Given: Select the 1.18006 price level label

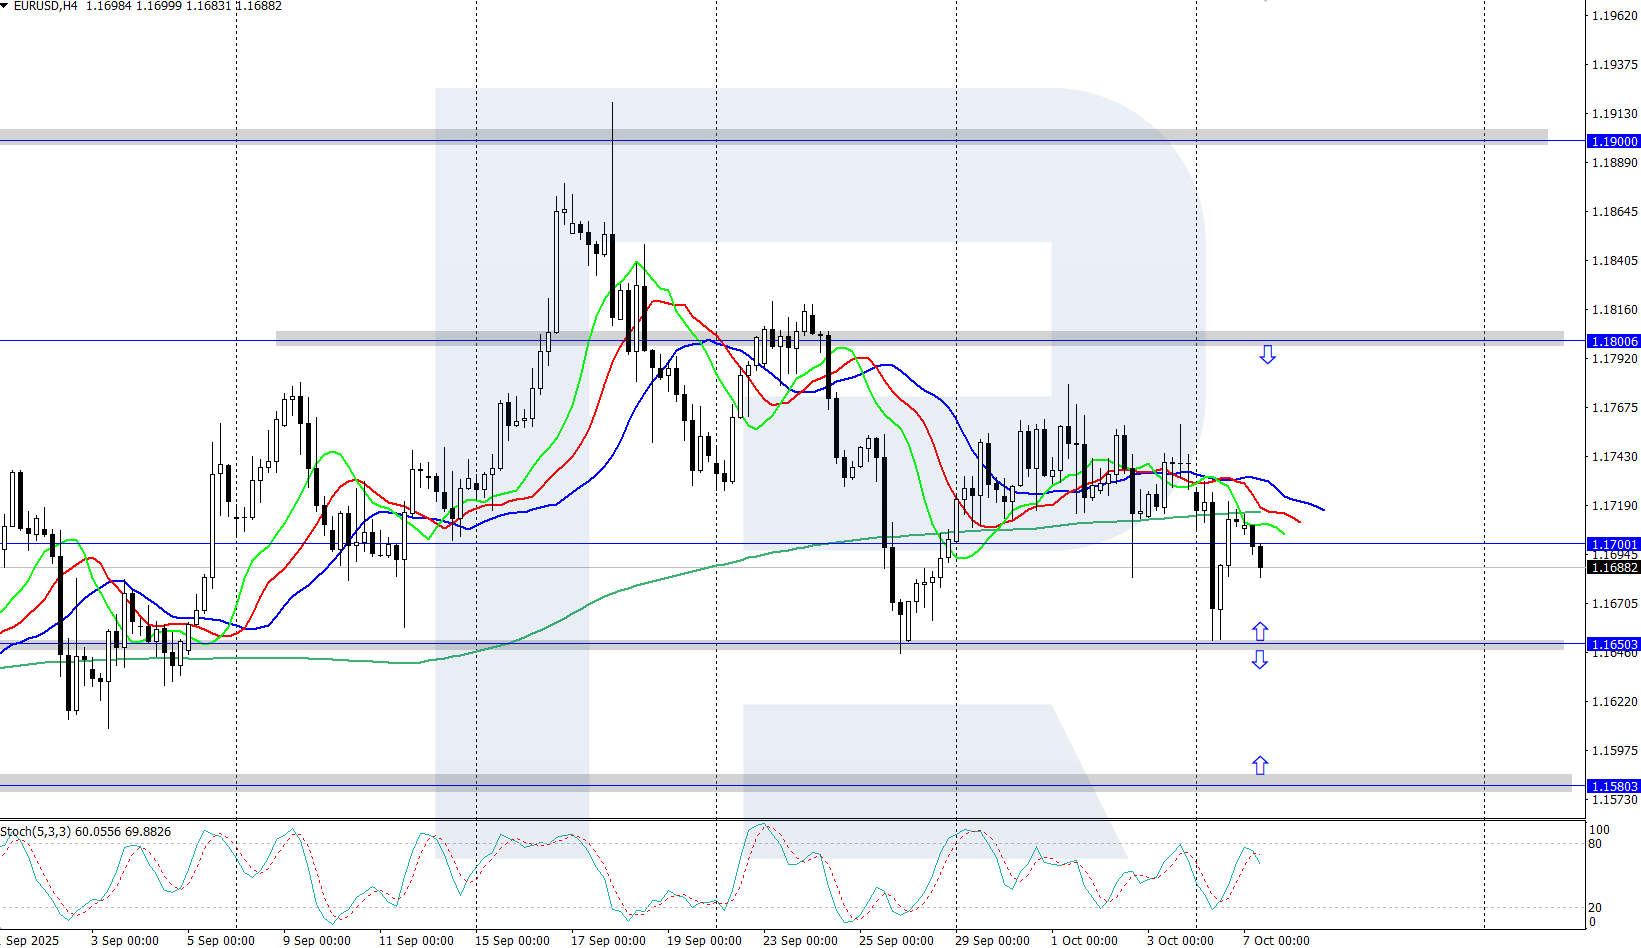Looking at the screenshot, I should [1614, 341].
